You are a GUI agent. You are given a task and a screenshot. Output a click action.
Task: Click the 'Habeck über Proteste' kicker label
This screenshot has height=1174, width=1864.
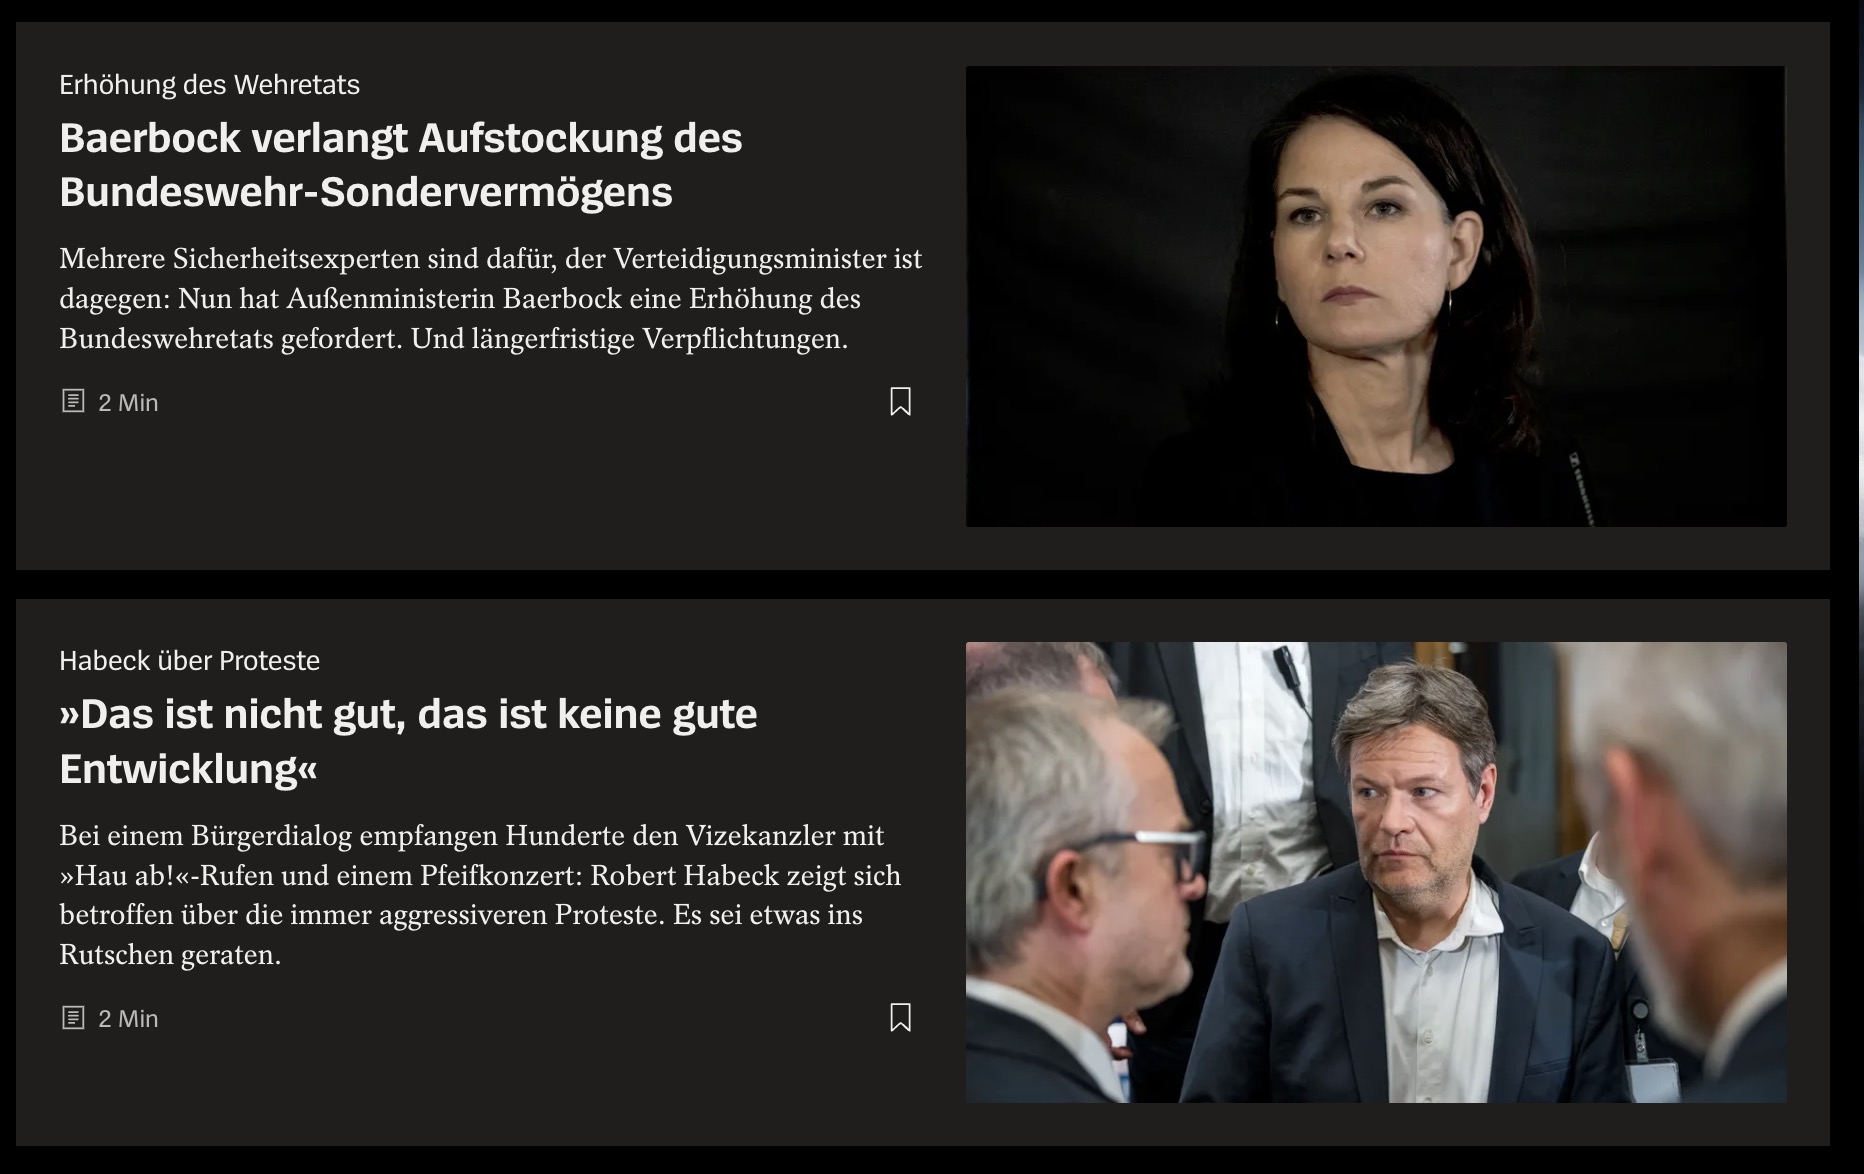(189, 660)
